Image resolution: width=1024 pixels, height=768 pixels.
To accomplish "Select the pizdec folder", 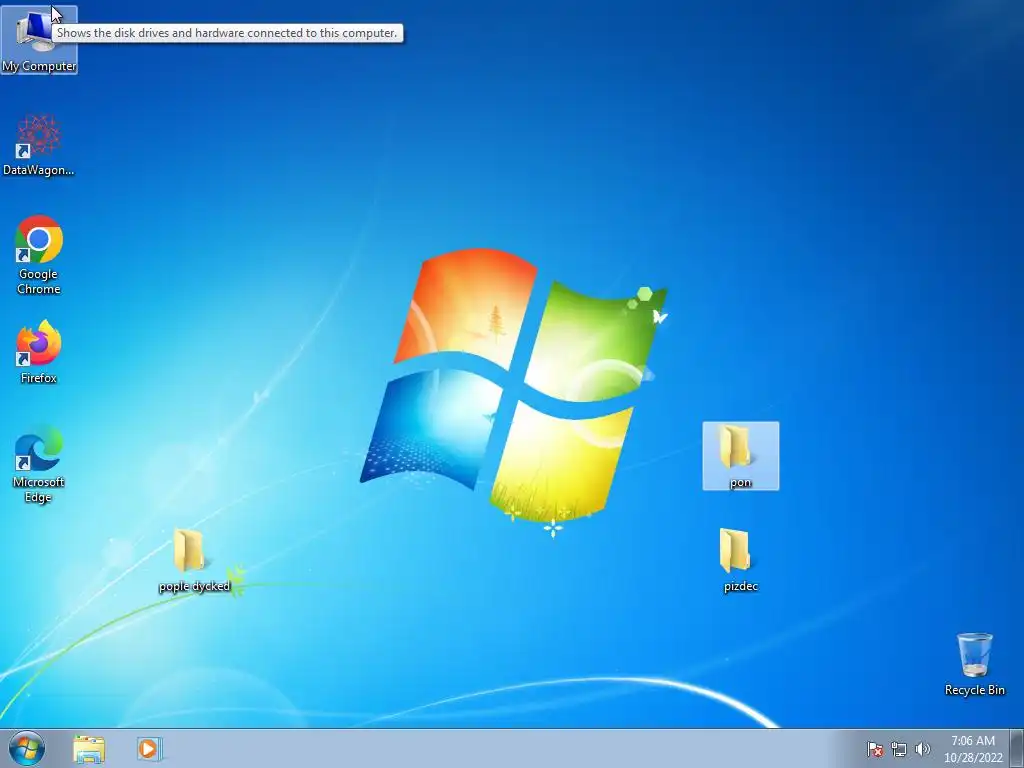I will pyautogui.click(x=741, y=560).
